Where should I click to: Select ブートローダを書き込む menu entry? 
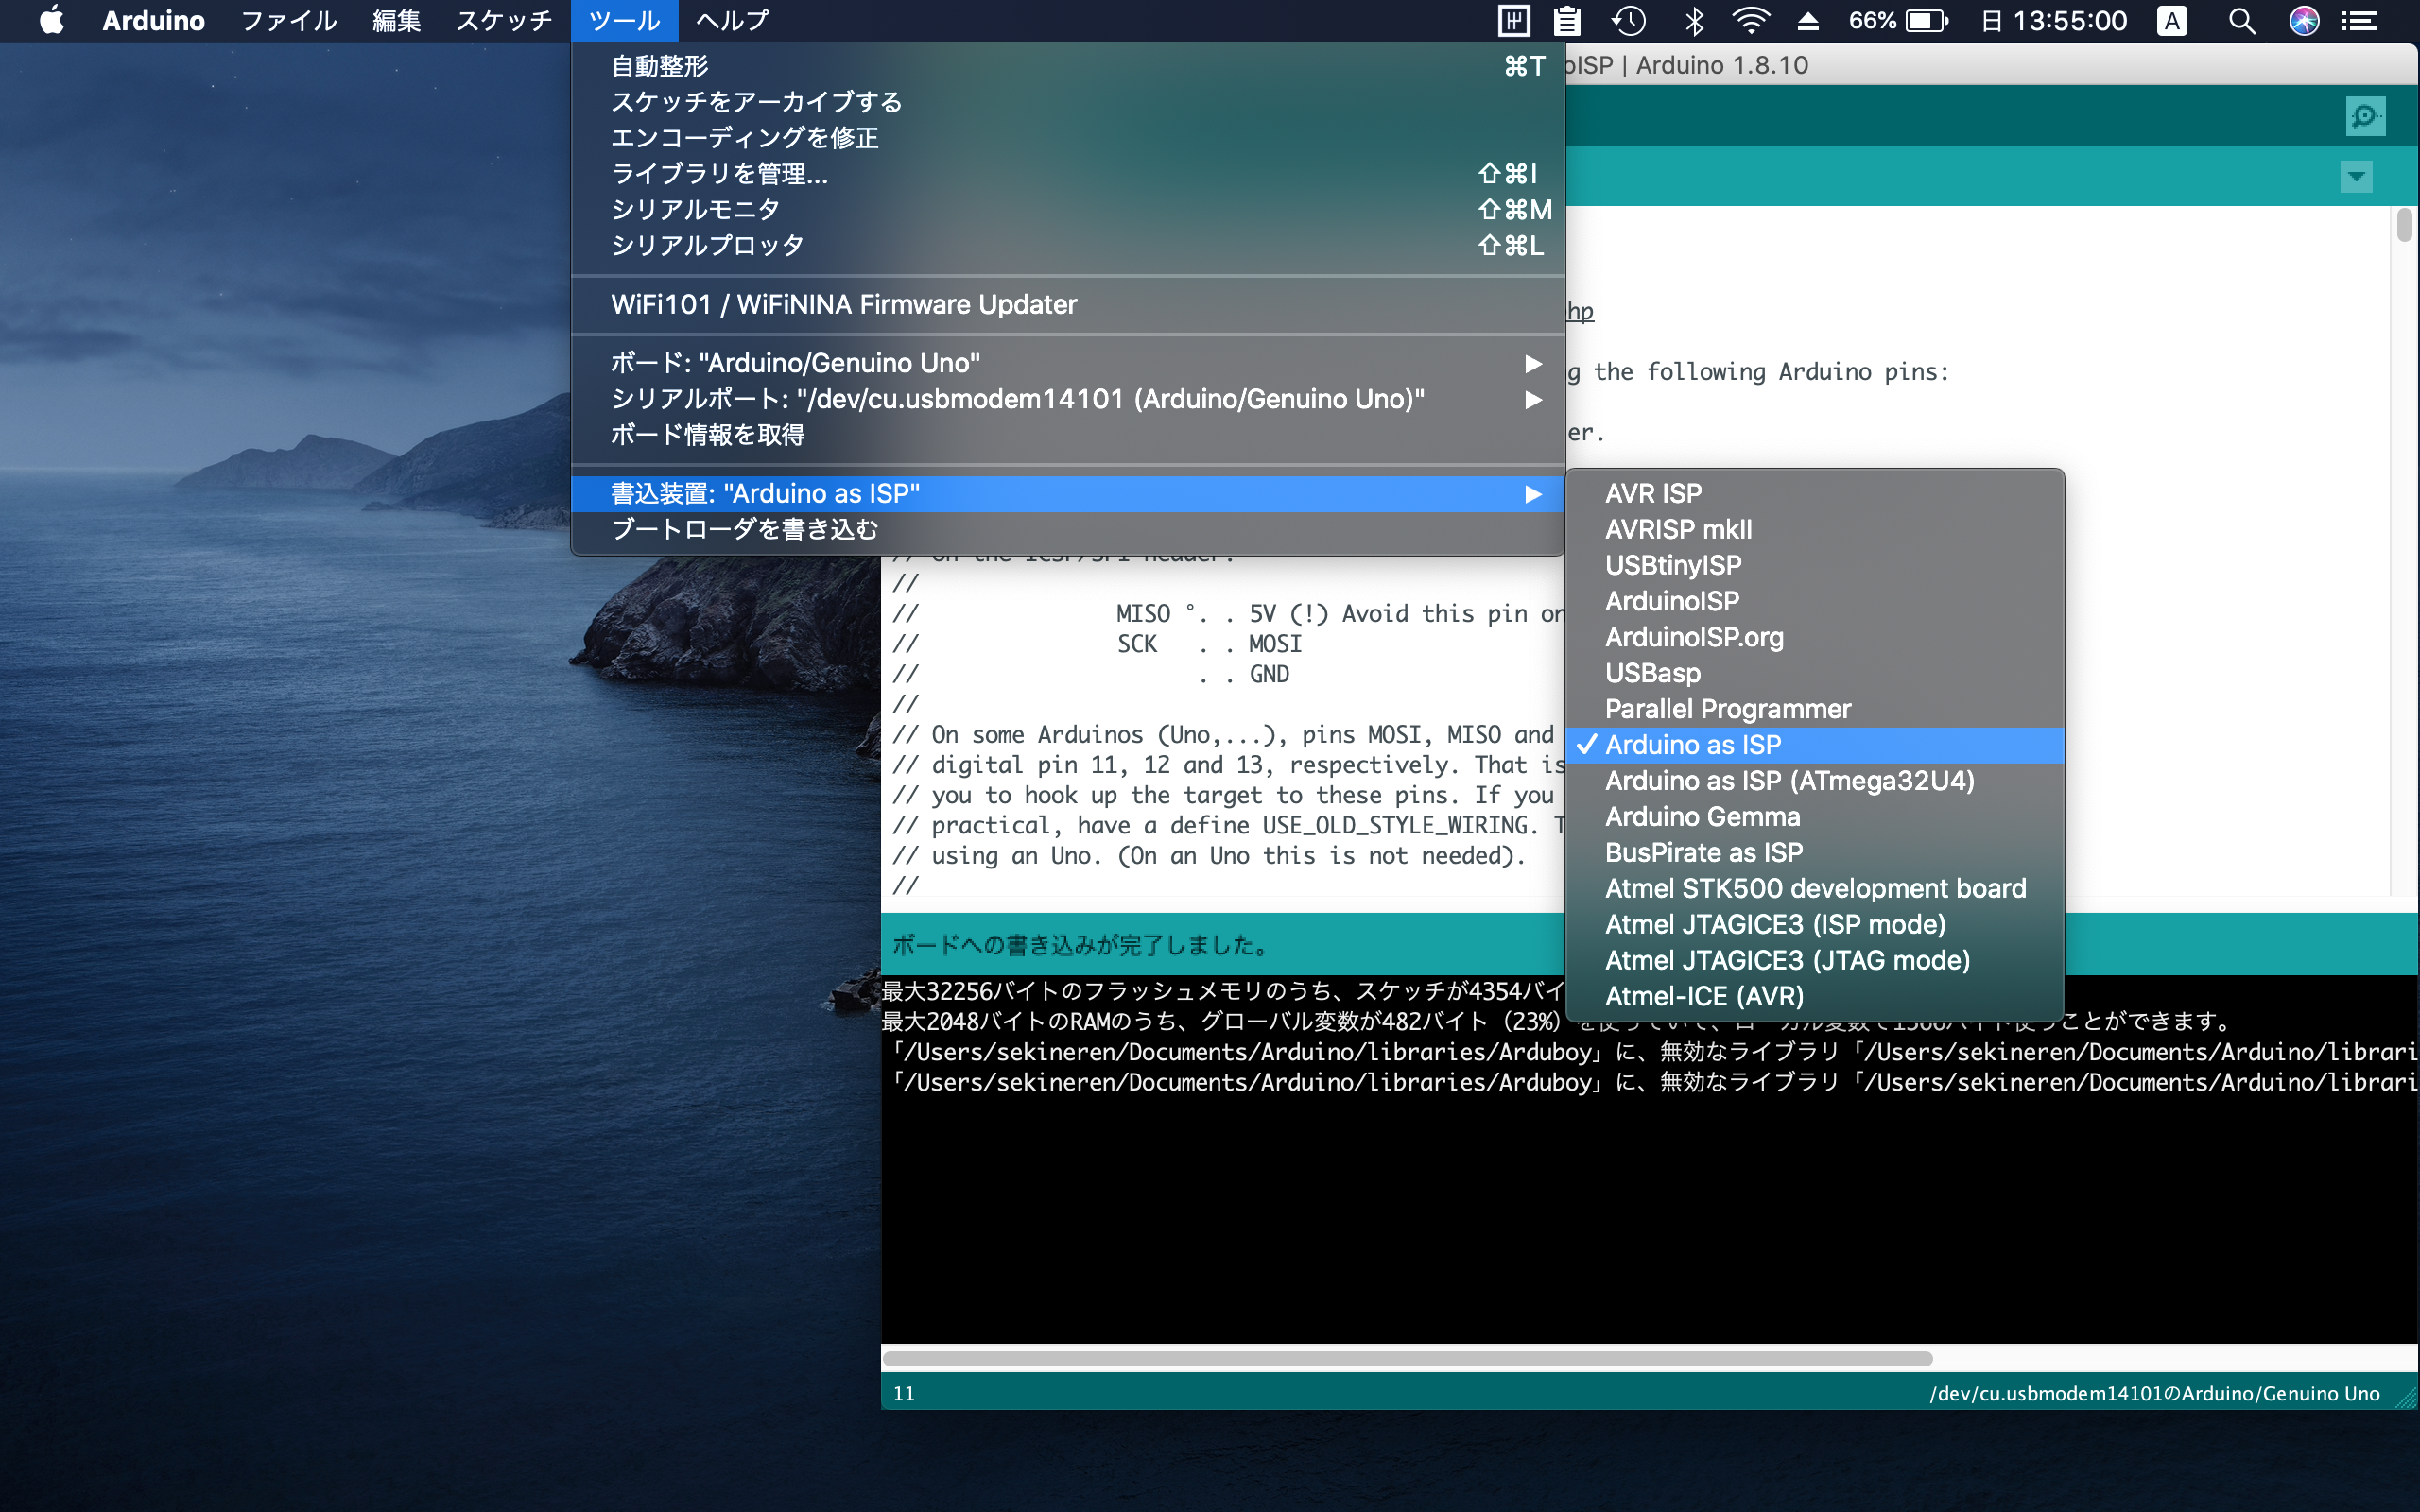[744, 529]
